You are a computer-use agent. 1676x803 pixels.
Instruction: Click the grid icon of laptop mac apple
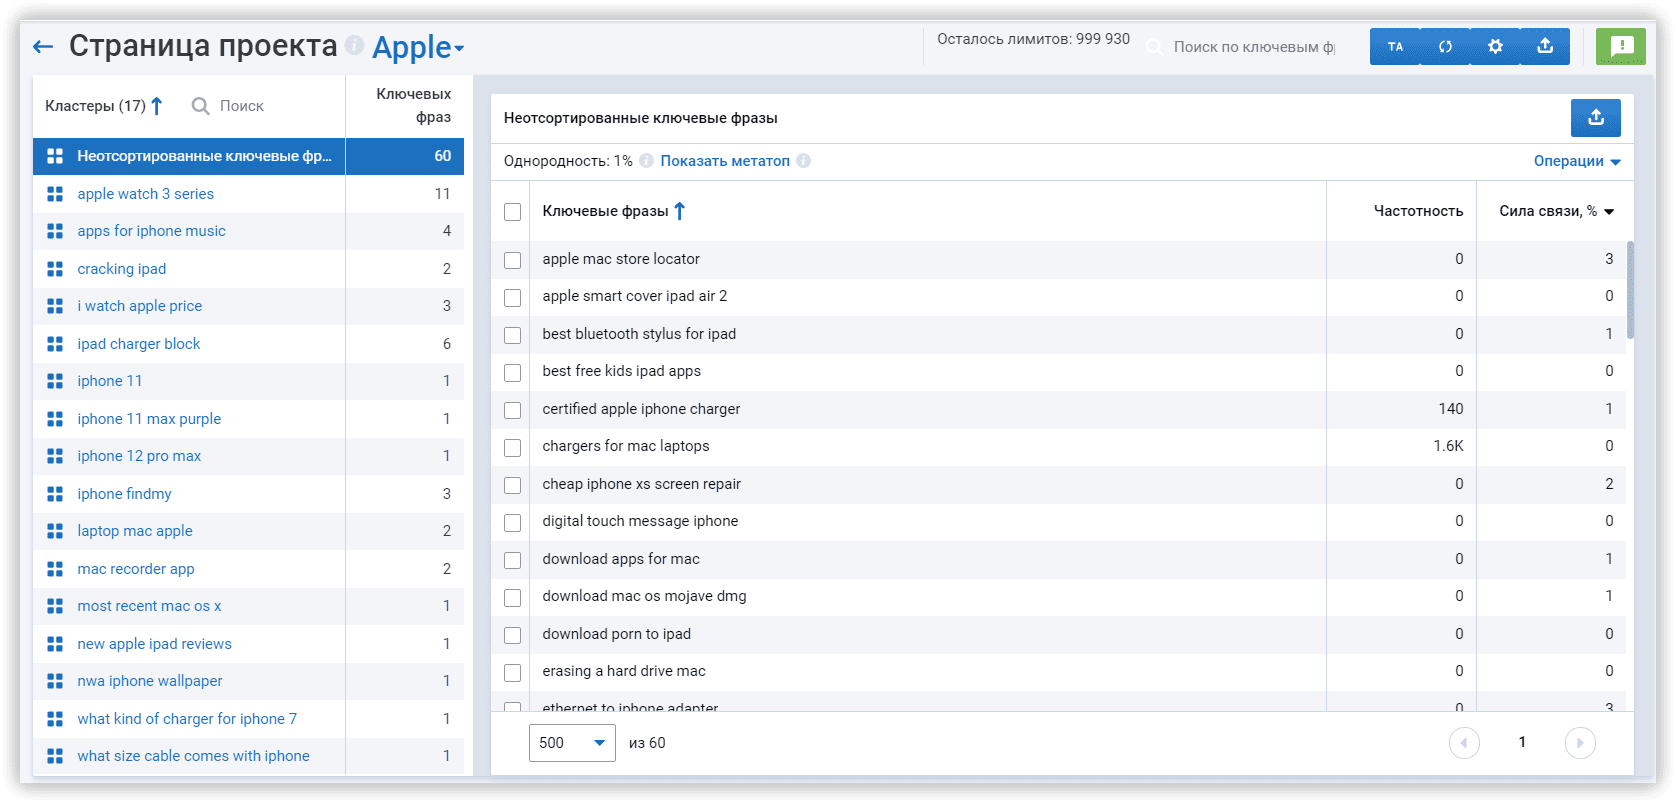(x=55, y=531)
